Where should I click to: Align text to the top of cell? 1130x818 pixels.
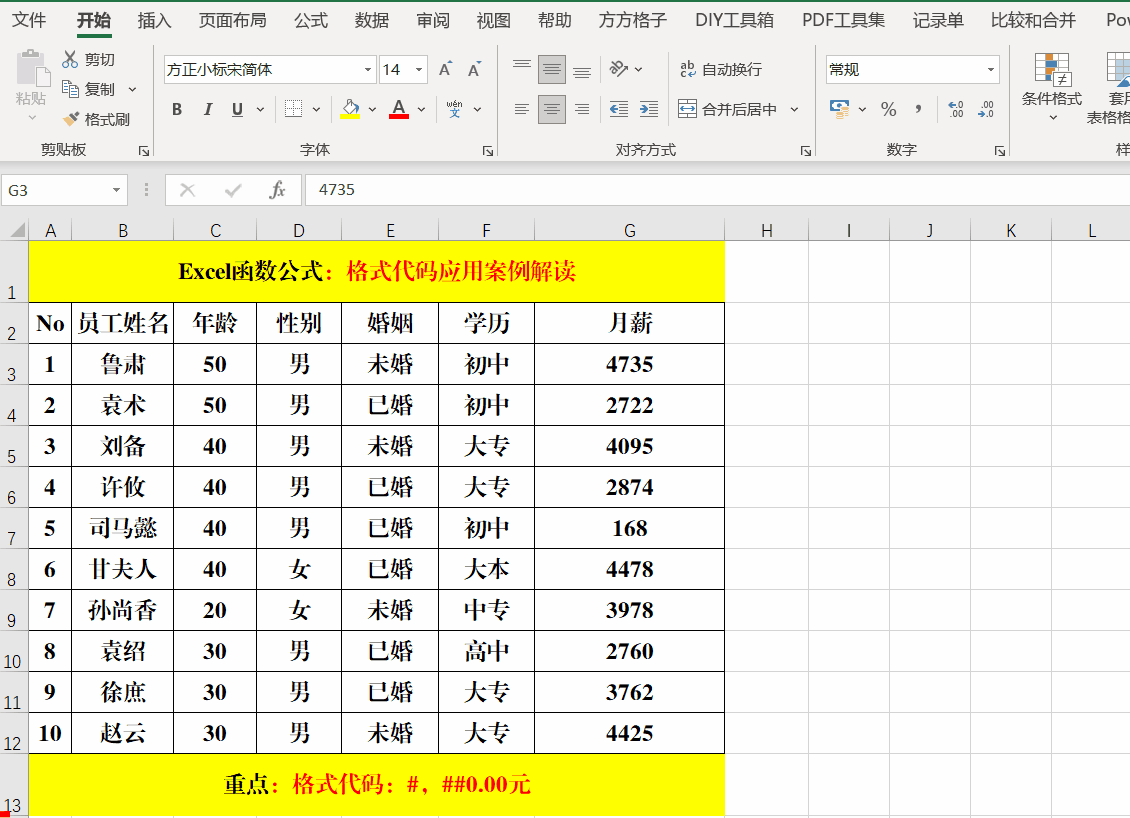coord(522,69)
